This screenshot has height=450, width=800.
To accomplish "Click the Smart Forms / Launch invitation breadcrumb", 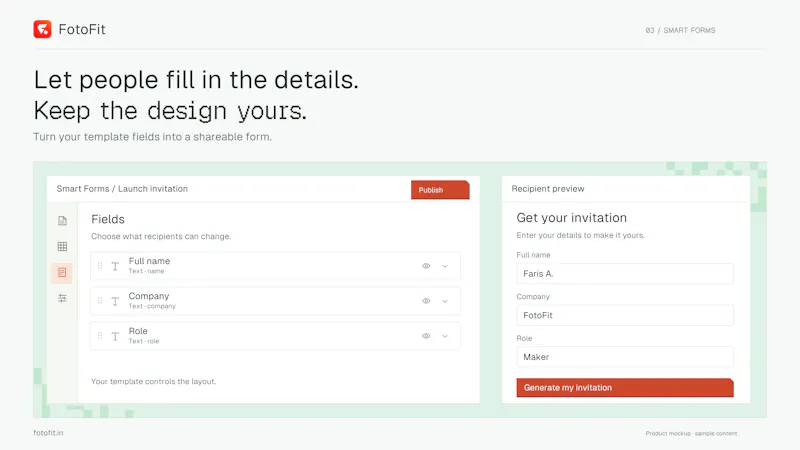I will coord(122,189).
